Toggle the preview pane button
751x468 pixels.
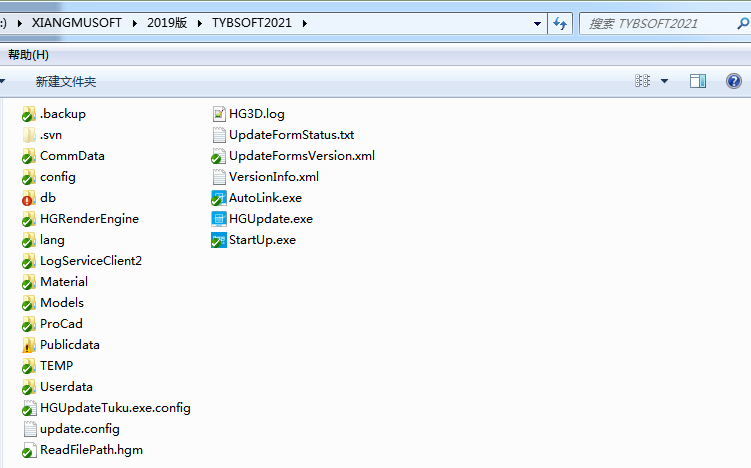click(698, 81)
